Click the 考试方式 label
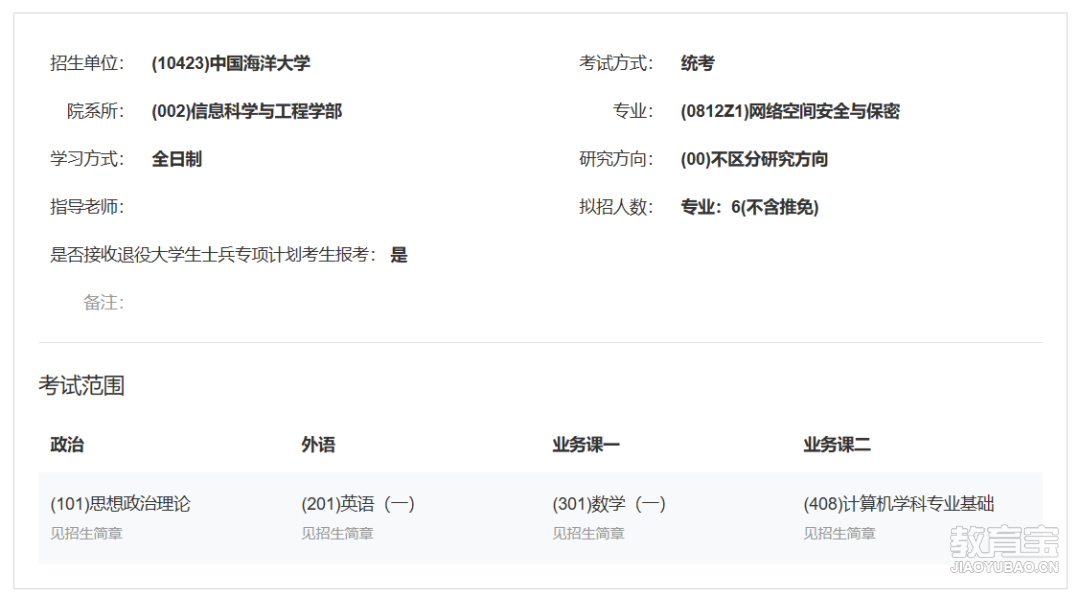 pyautogui.click(x=616, y=63)
